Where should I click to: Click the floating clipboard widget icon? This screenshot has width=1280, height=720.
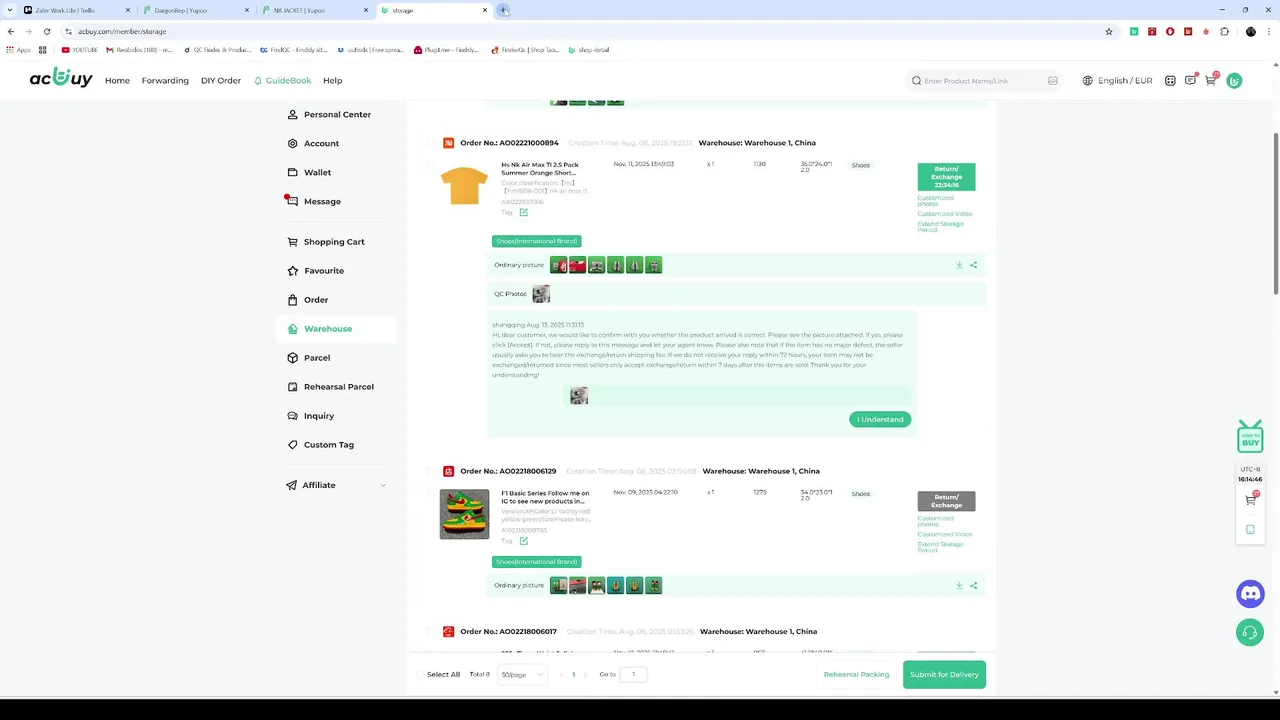[1250, 529]
